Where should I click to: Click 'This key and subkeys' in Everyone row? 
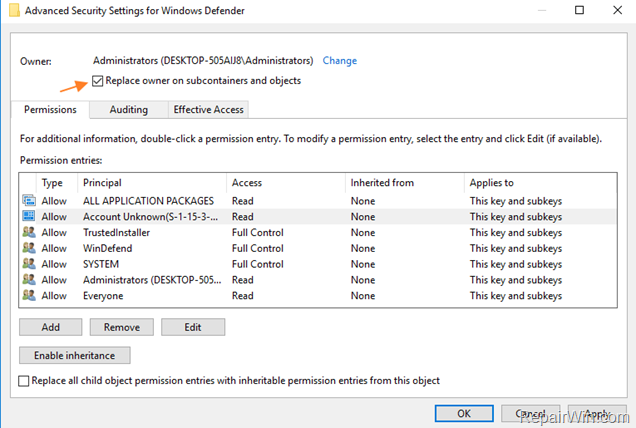pyautogui.click(x=516, y=296)
